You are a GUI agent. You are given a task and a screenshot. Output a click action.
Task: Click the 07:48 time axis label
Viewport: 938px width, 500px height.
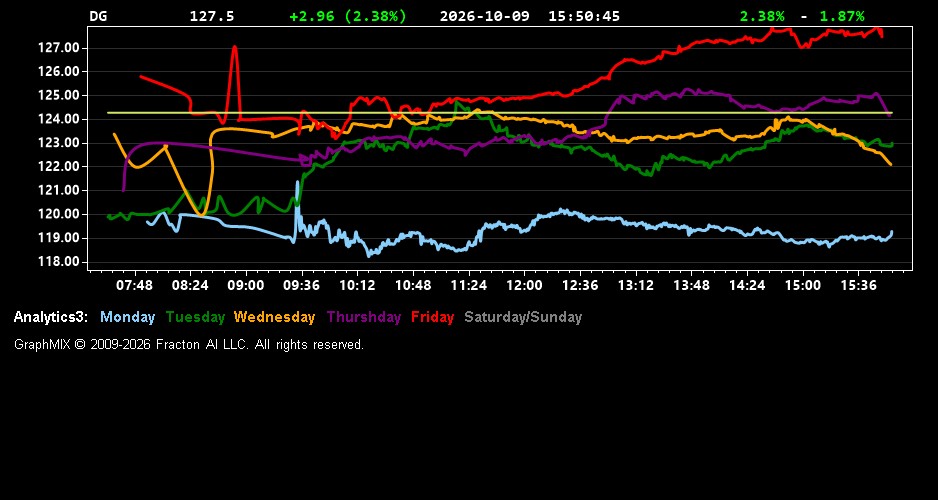pyautogui.click(x=135, y=285)
